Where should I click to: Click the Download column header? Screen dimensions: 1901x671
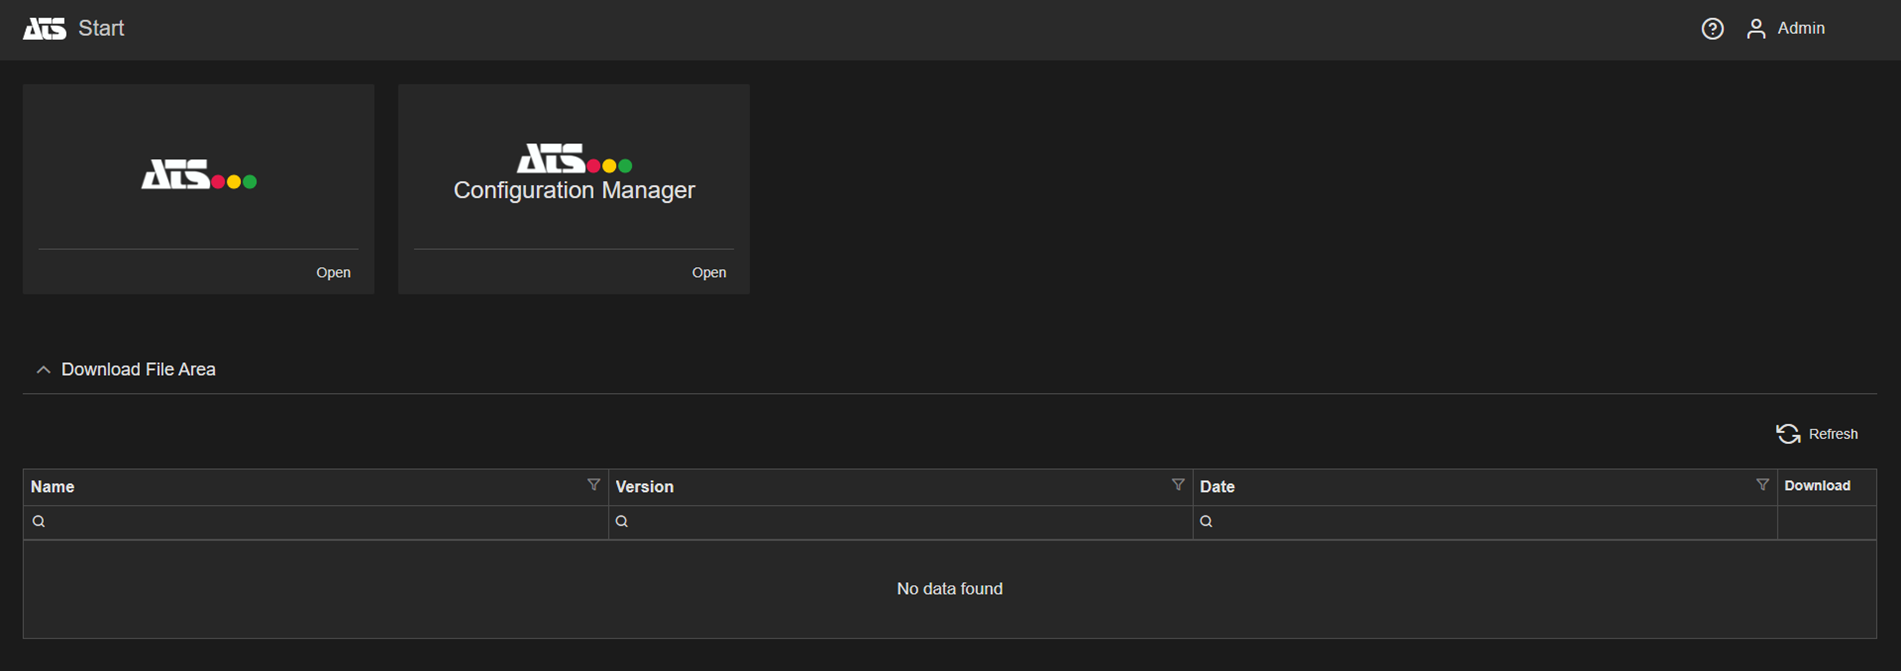coord(1817,486)
